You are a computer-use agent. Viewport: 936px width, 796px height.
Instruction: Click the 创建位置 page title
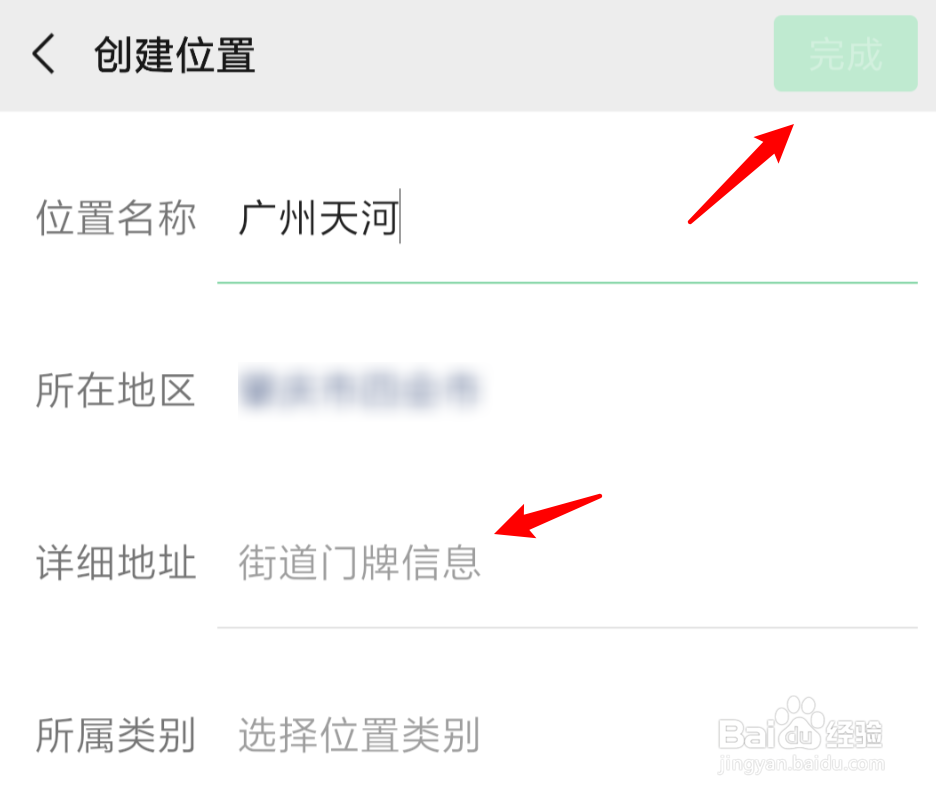[x=175, y=54]
